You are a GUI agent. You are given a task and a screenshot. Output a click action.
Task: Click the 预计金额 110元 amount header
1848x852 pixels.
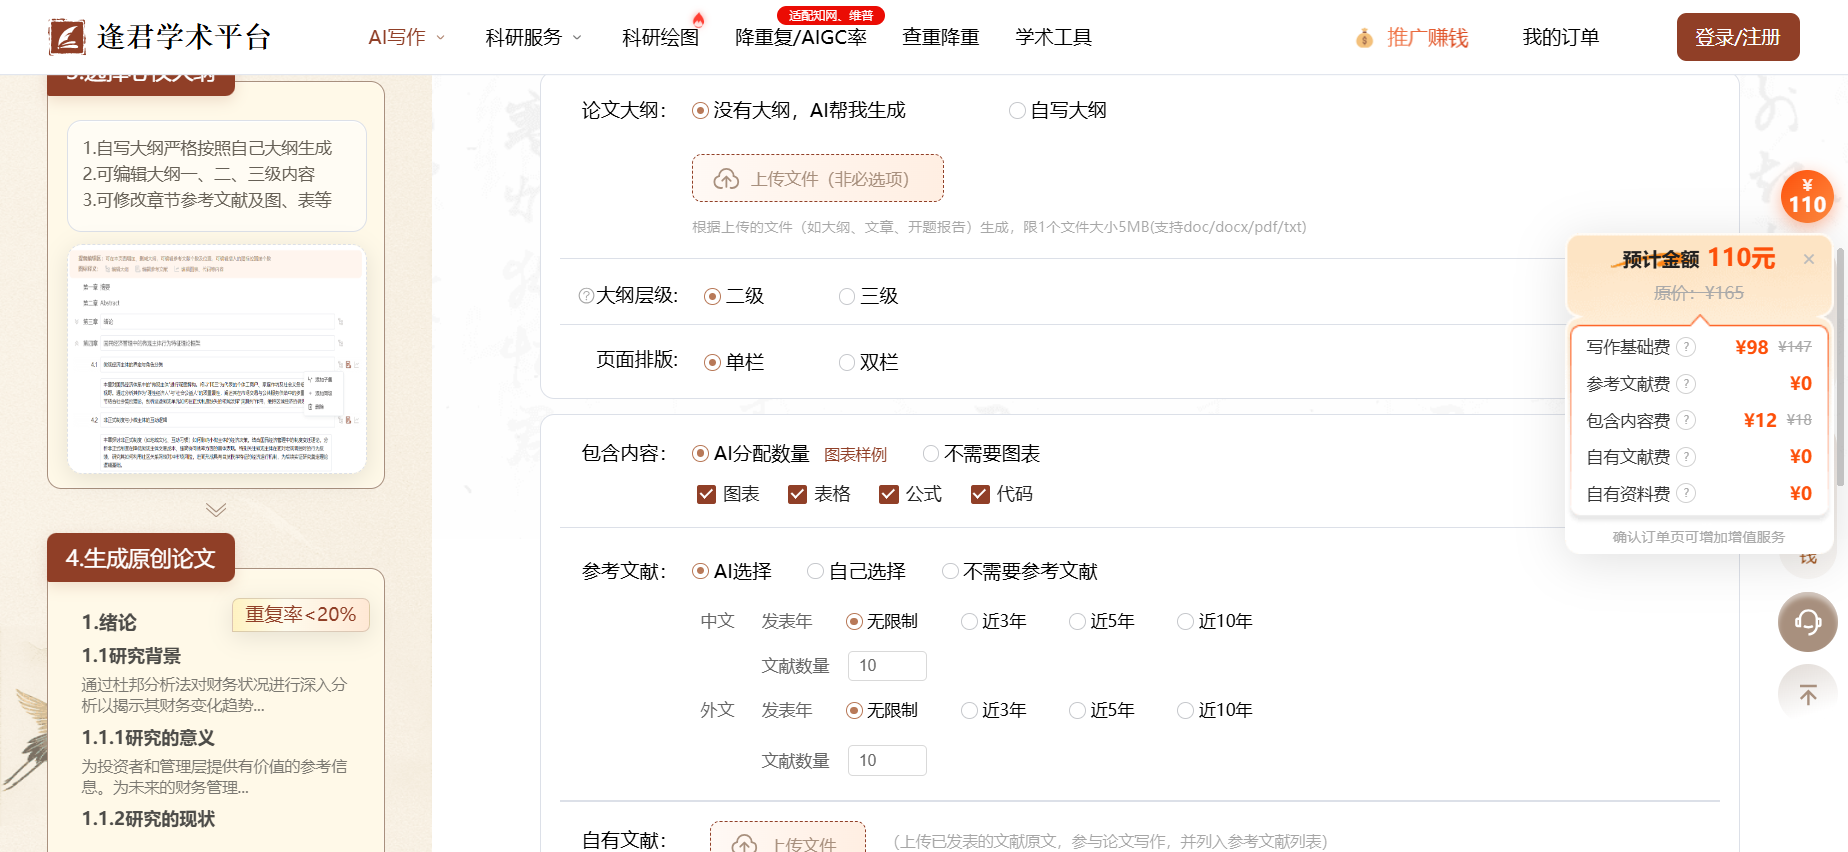point(1699,259)
